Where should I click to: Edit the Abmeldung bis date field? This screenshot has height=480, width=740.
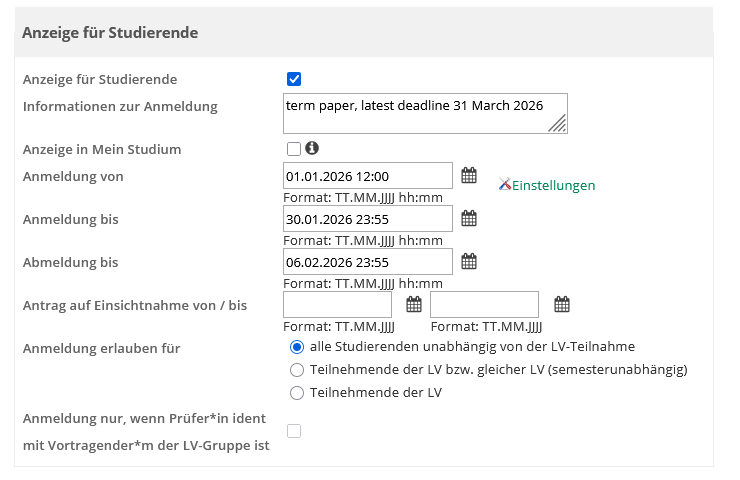(368, 262)
